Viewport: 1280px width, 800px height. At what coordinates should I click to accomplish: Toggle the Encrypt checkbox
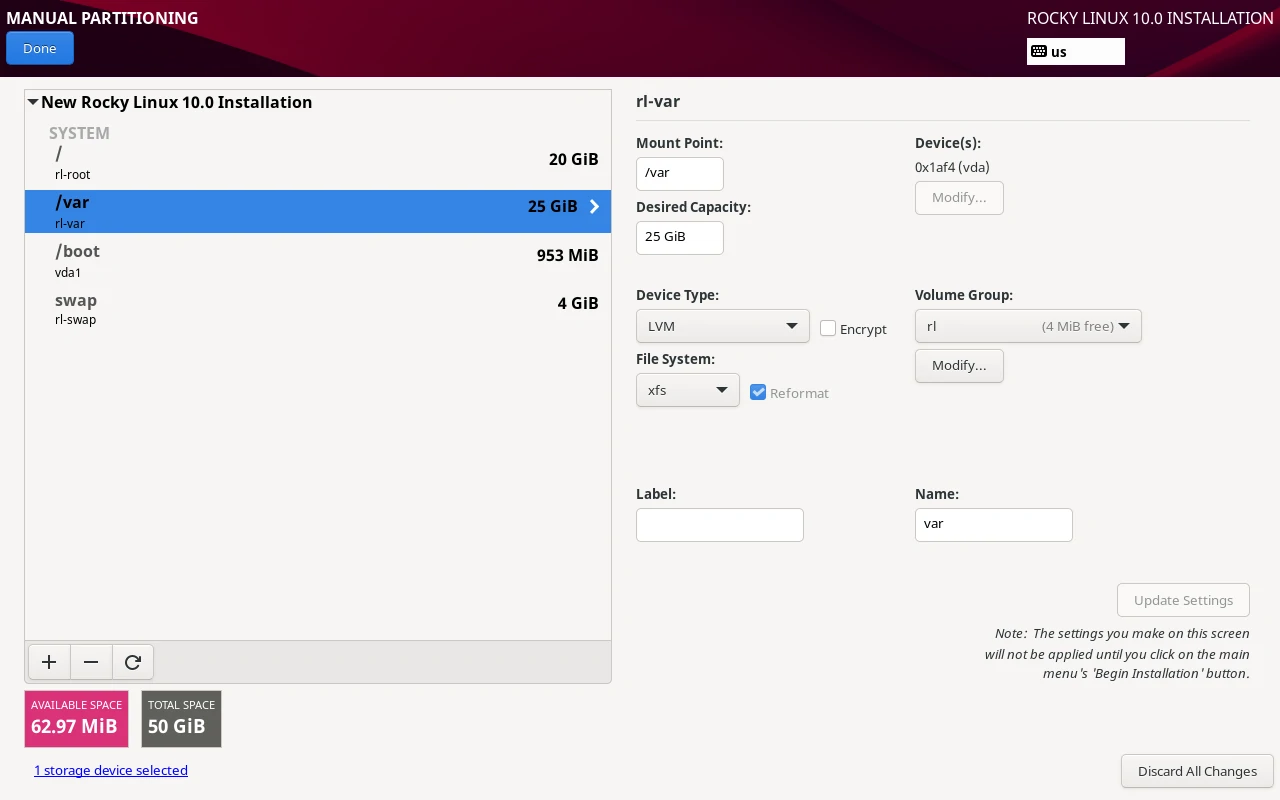pos(828,328)
